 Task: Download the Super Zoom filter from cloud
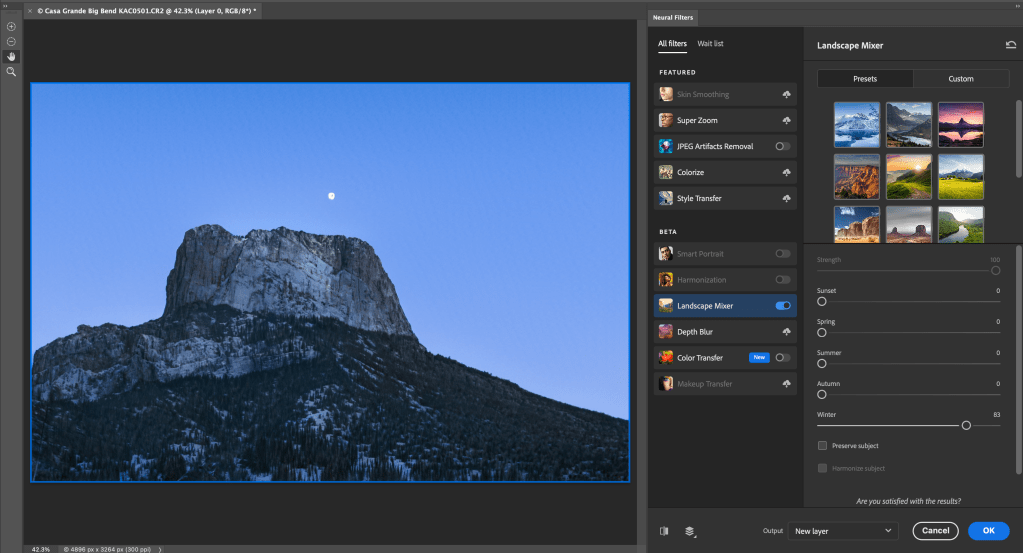pos(786,120)
